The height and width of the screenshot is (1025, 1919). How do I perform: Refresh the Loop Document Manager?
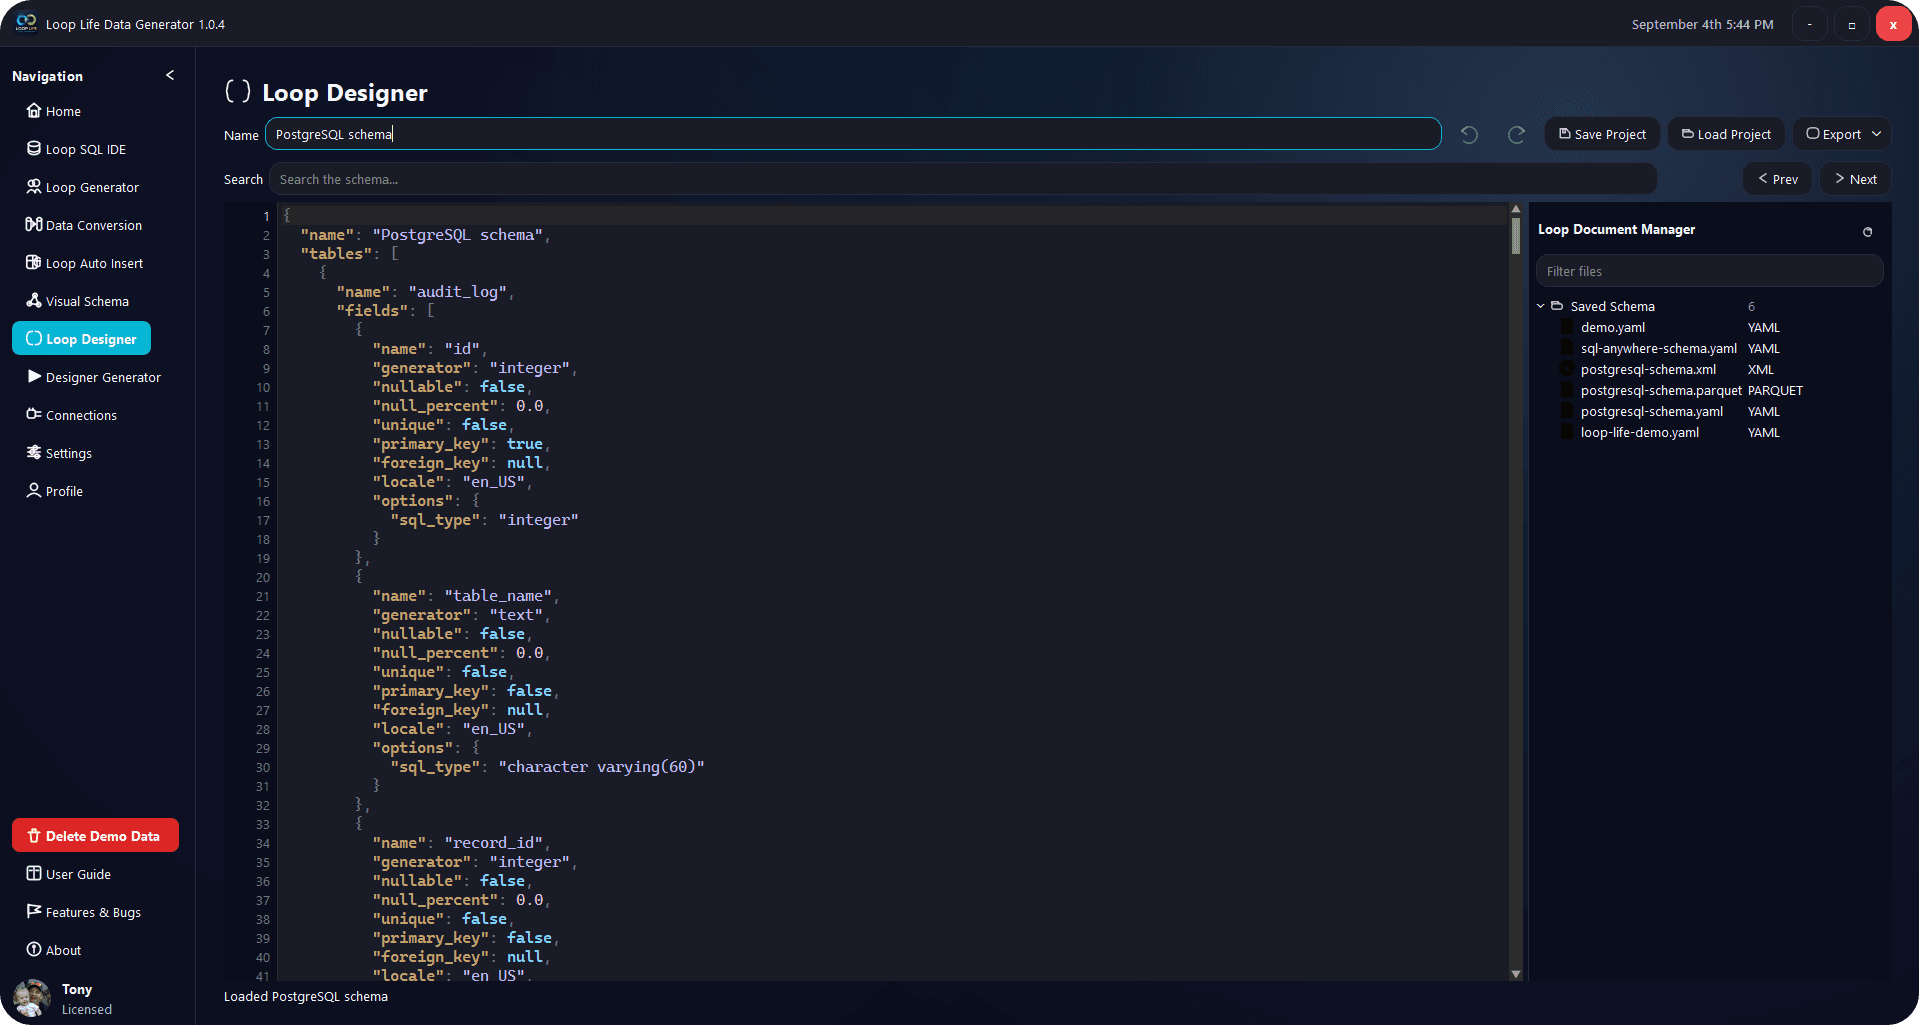point(1867,232)
